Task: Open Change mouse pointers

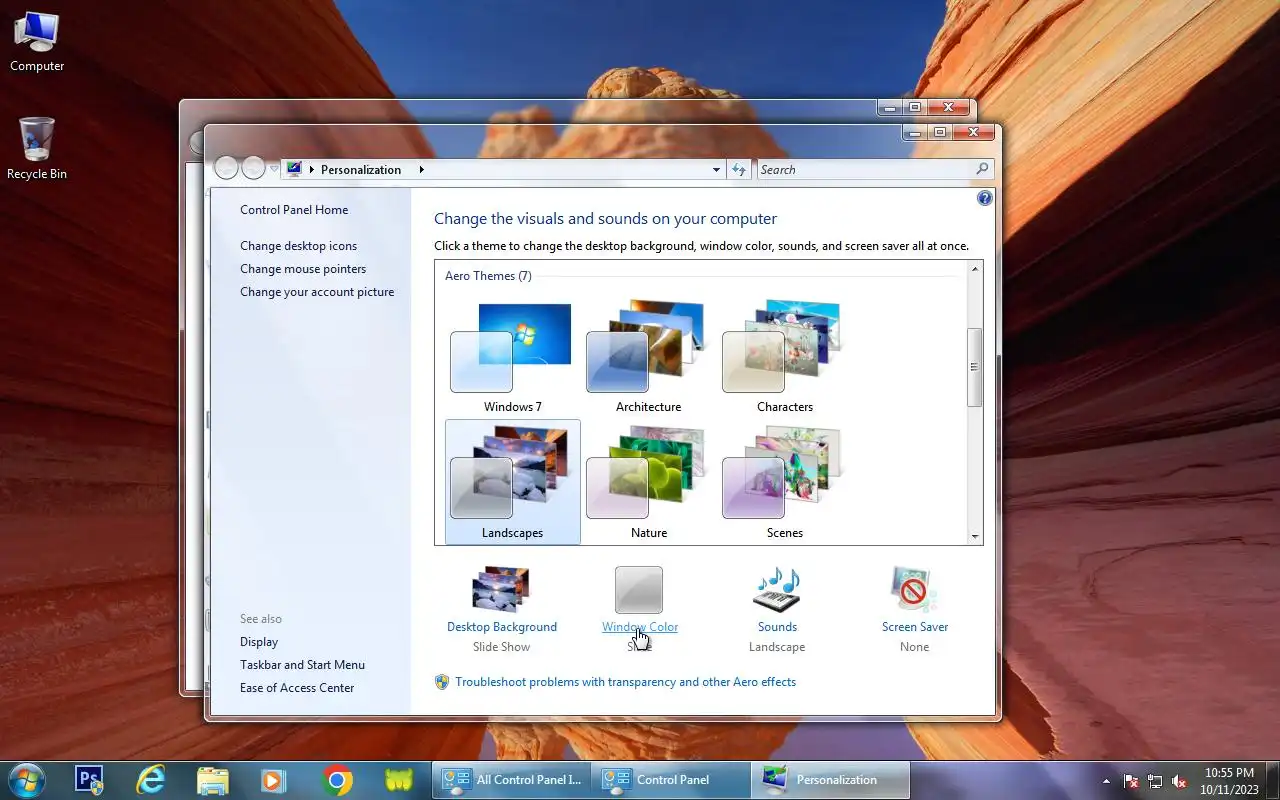Action: pyautogui.click(x=303, y=269)
